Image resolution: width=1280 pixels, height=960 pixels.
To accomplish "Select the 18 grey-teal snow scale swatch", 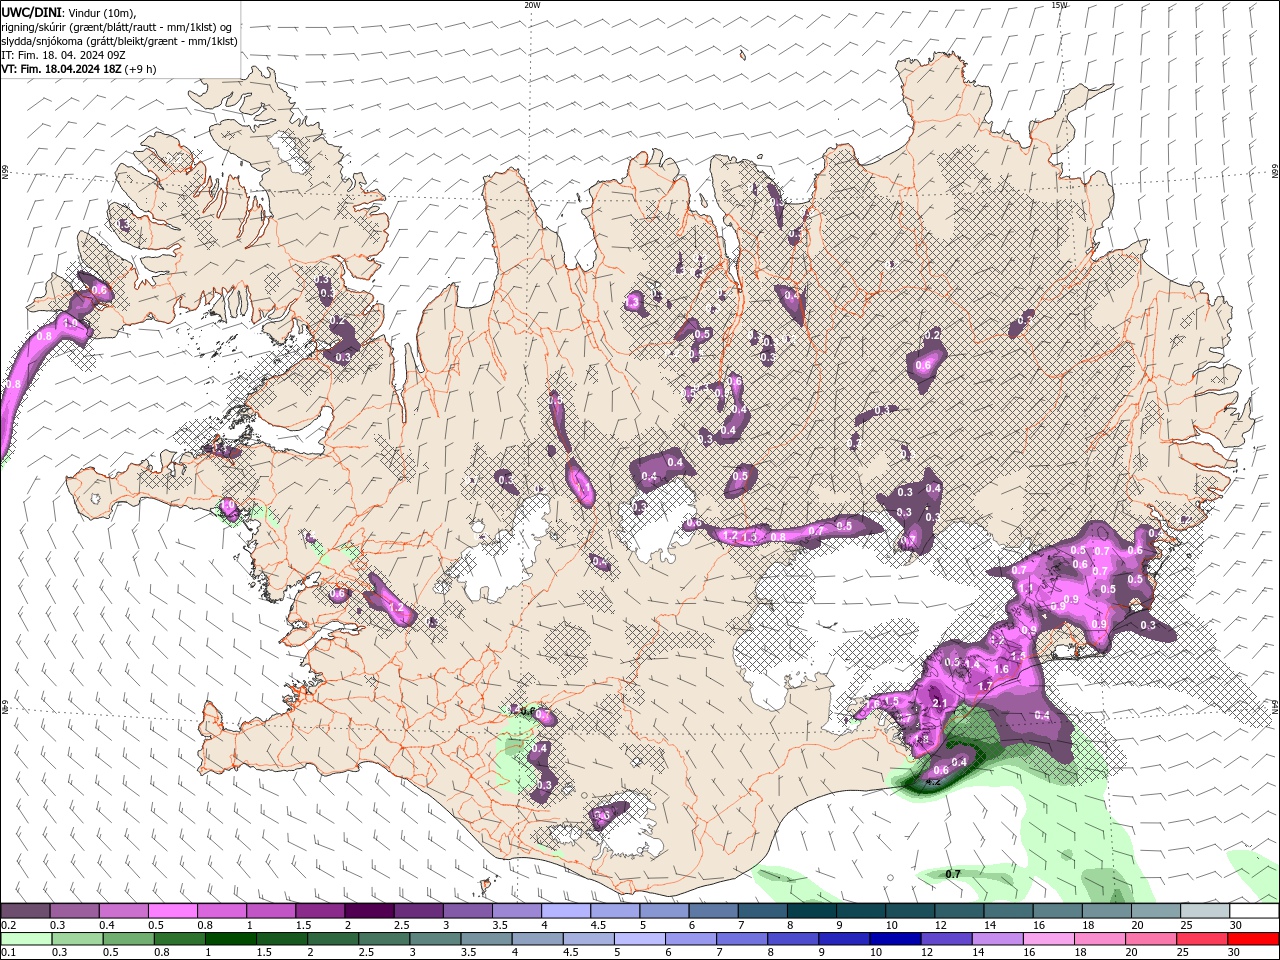I will coord(1105,911).
